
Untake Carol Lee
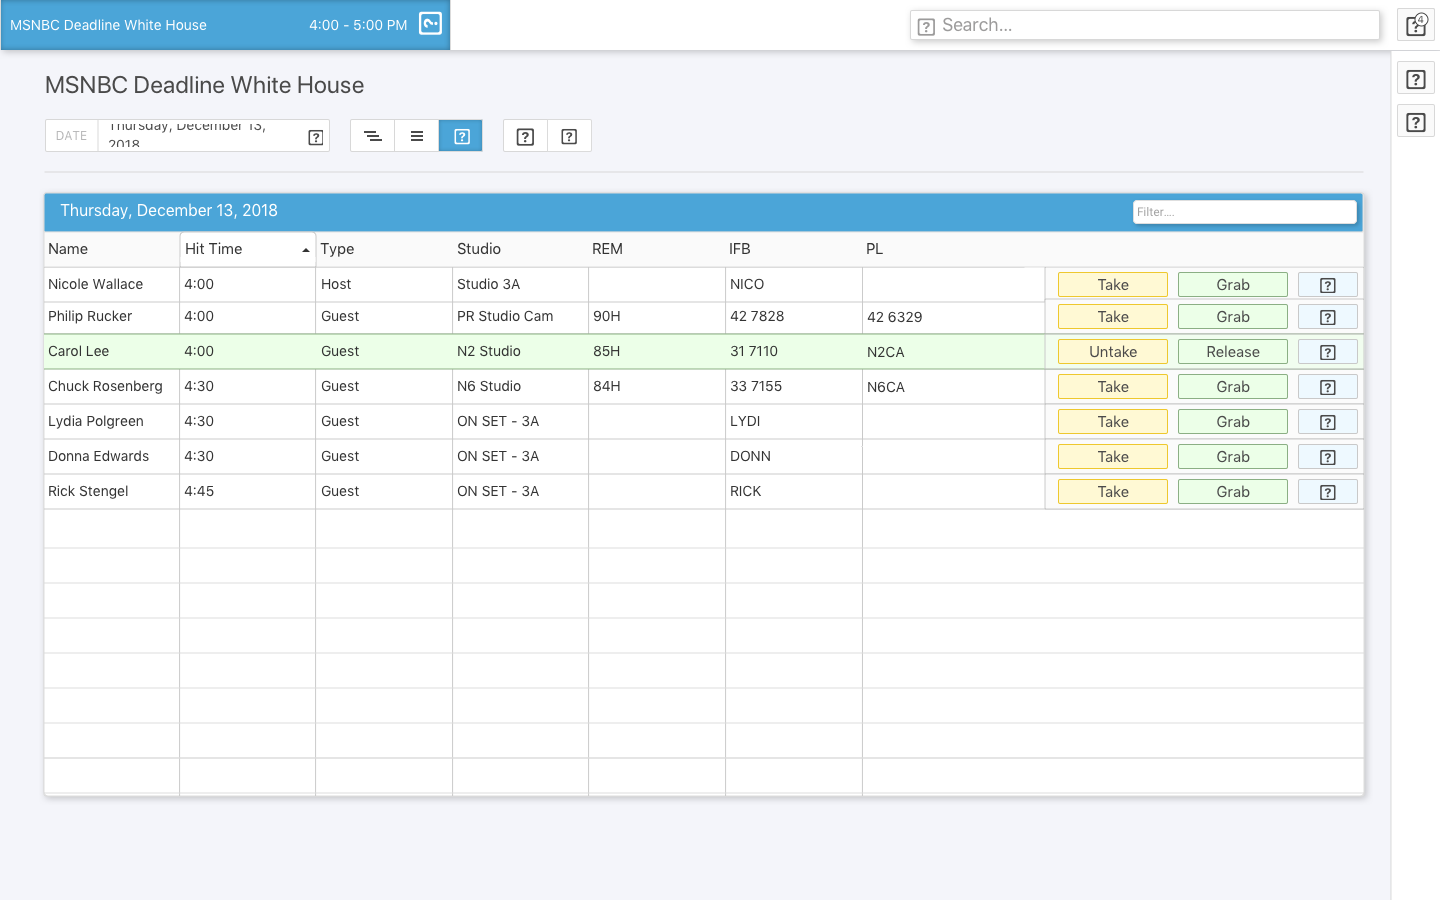tap(1112, 352)
